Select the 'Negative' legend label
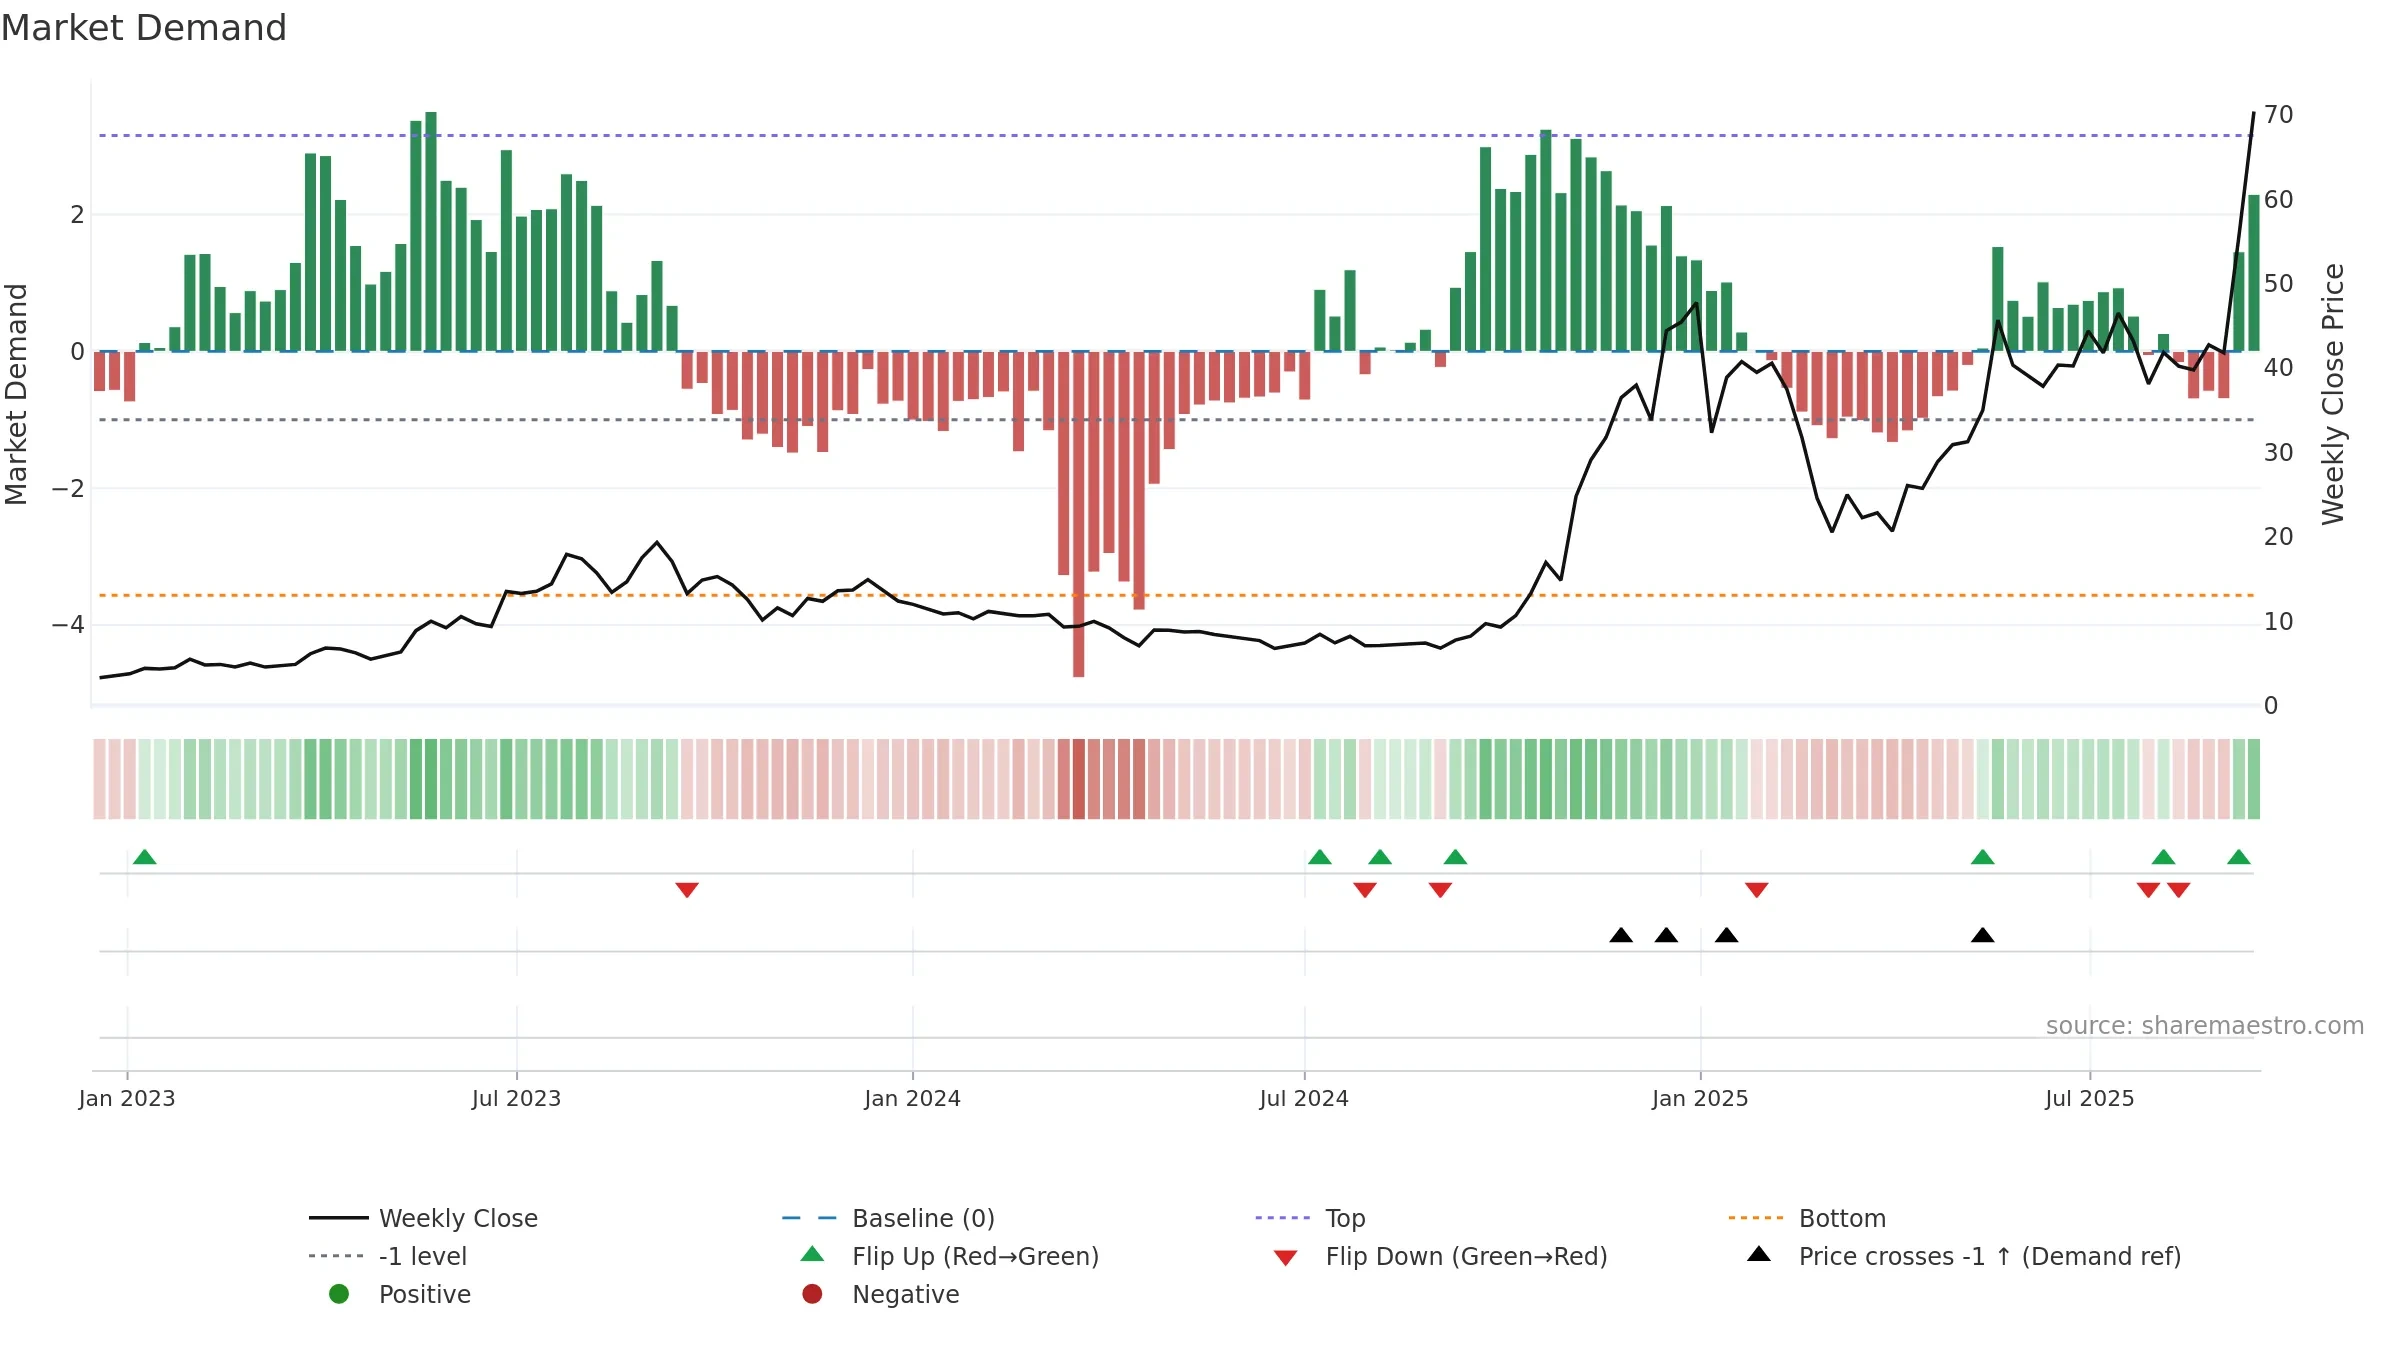Viewport: 2400px width, 1350px height. point(905,1294)
